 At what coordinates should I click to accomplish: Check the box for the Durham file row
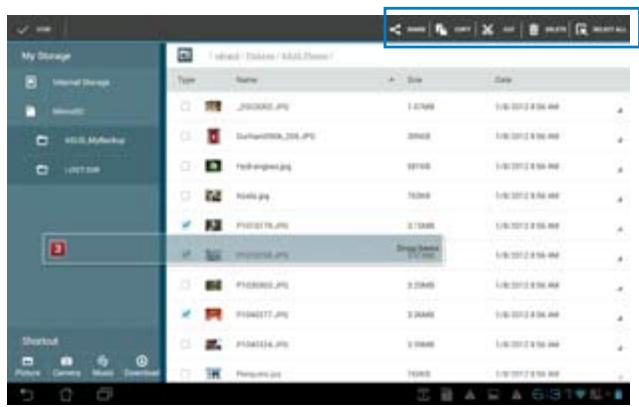click(185, 136)
